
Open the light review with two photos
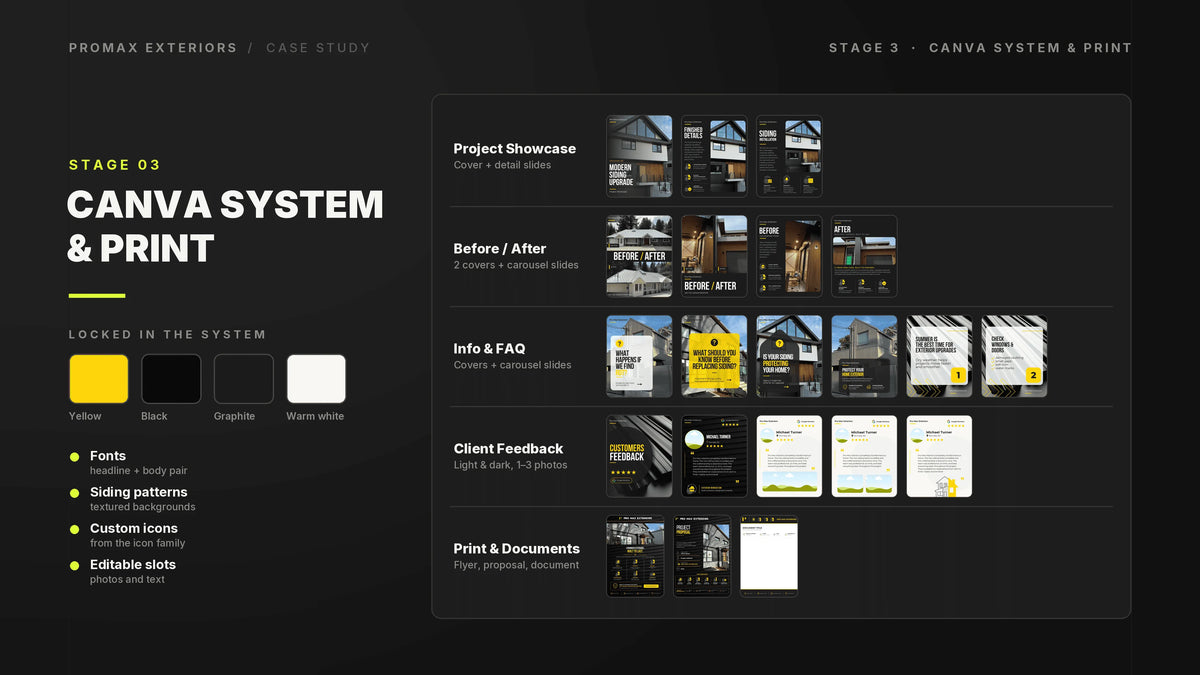(x=864, y=456)
